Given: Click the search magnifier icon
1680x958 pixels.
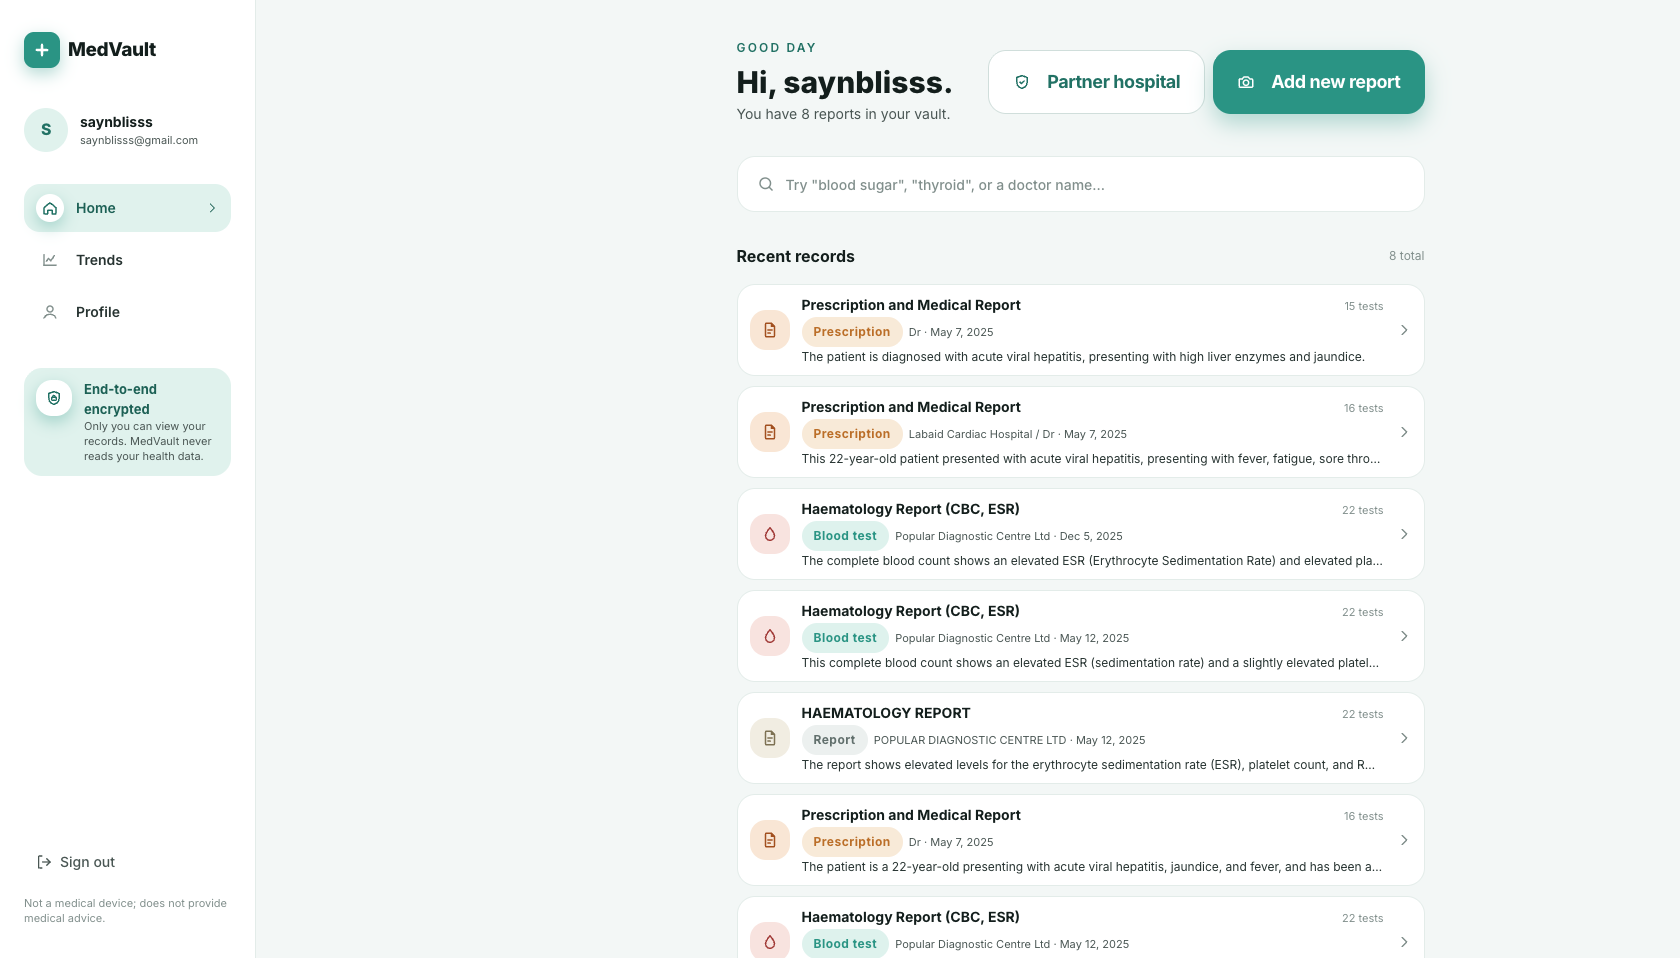Looking at the screenshot, I should (x=766, y=184).
